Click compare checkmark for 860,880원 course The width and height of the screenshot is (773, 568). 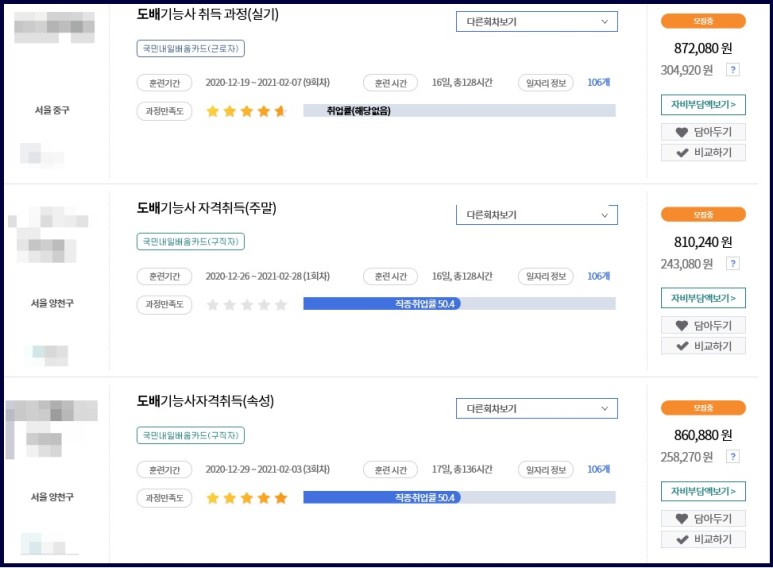click(682, 539)
